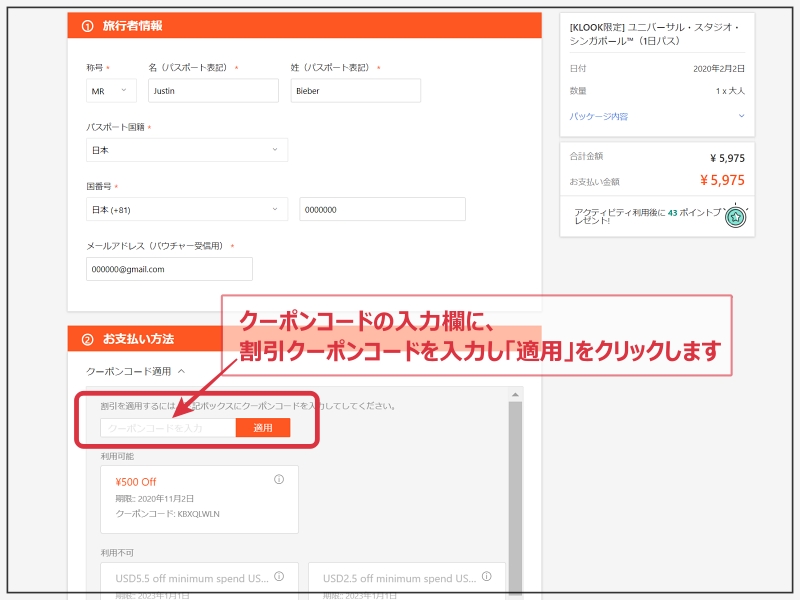Click the phone number field 0000000
This screenshot has height=600, width=800.
[x=382, y=209]
